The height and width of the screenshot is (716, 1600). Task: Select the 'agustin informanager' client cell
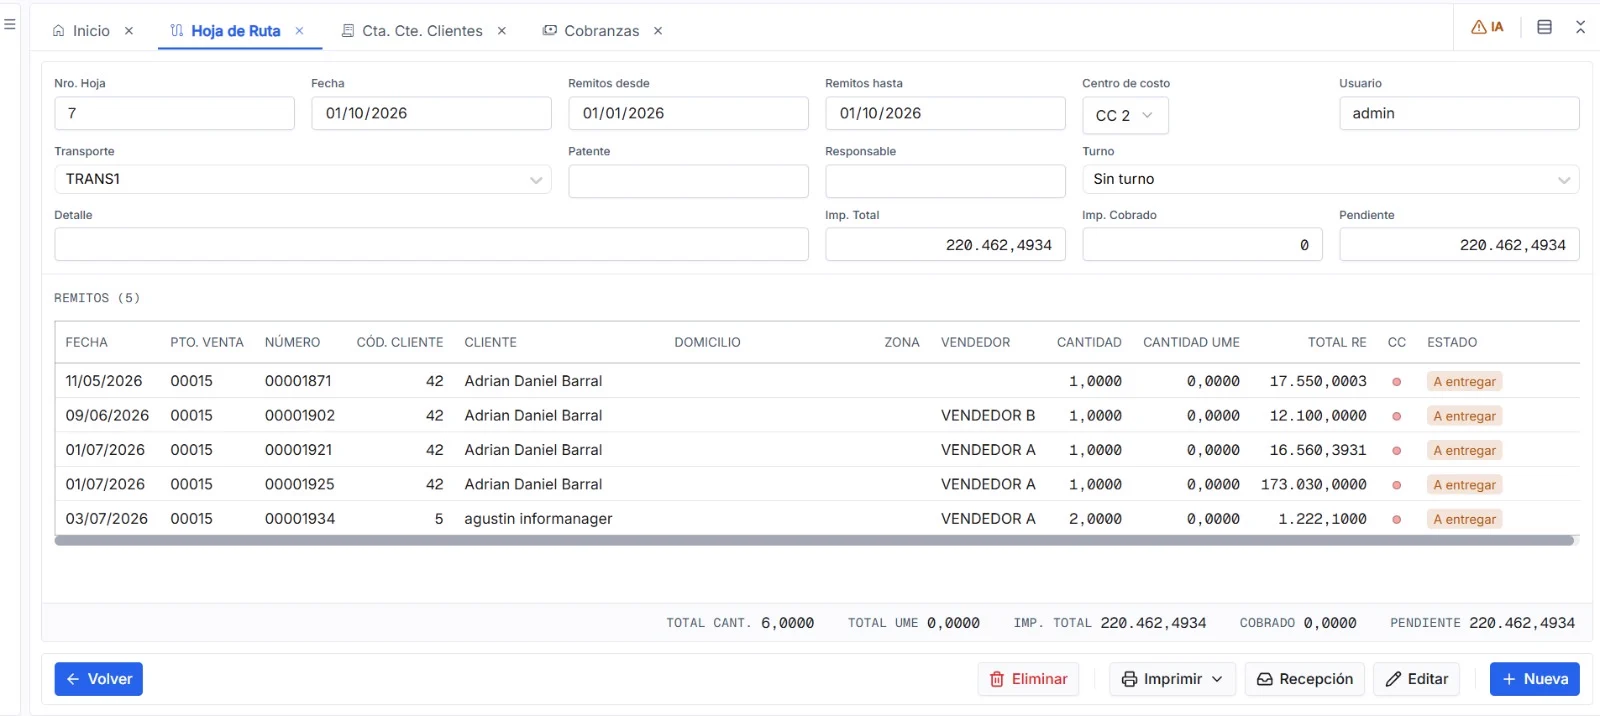(538, 519)
